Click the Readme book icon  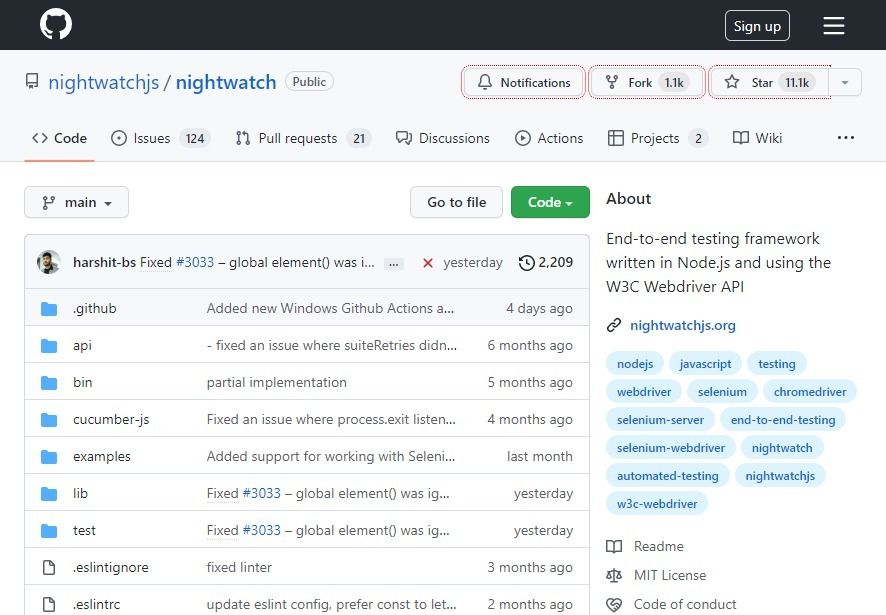pos(614,547)
